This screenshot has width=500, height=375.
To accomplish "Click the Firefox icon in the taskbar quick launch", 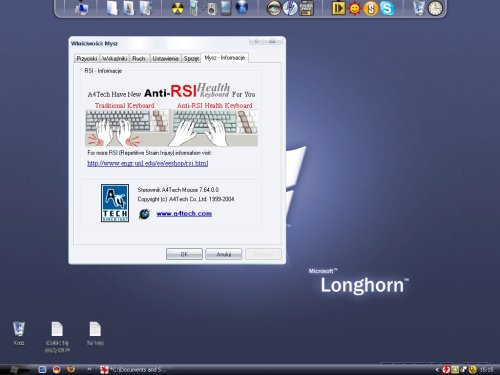I will pyautogui.click(x=70, y=369).
